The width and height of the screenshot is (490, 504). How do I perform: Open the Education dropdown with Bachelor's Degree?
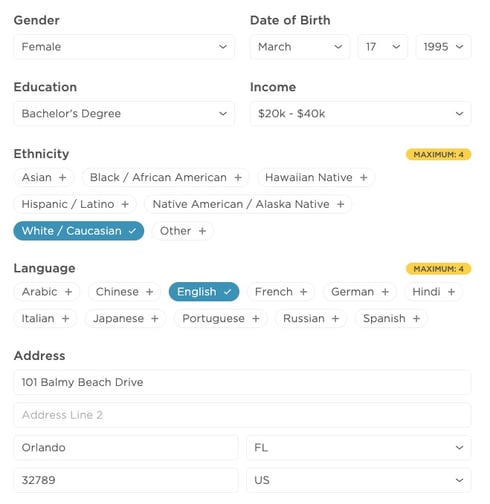point(124,114)
